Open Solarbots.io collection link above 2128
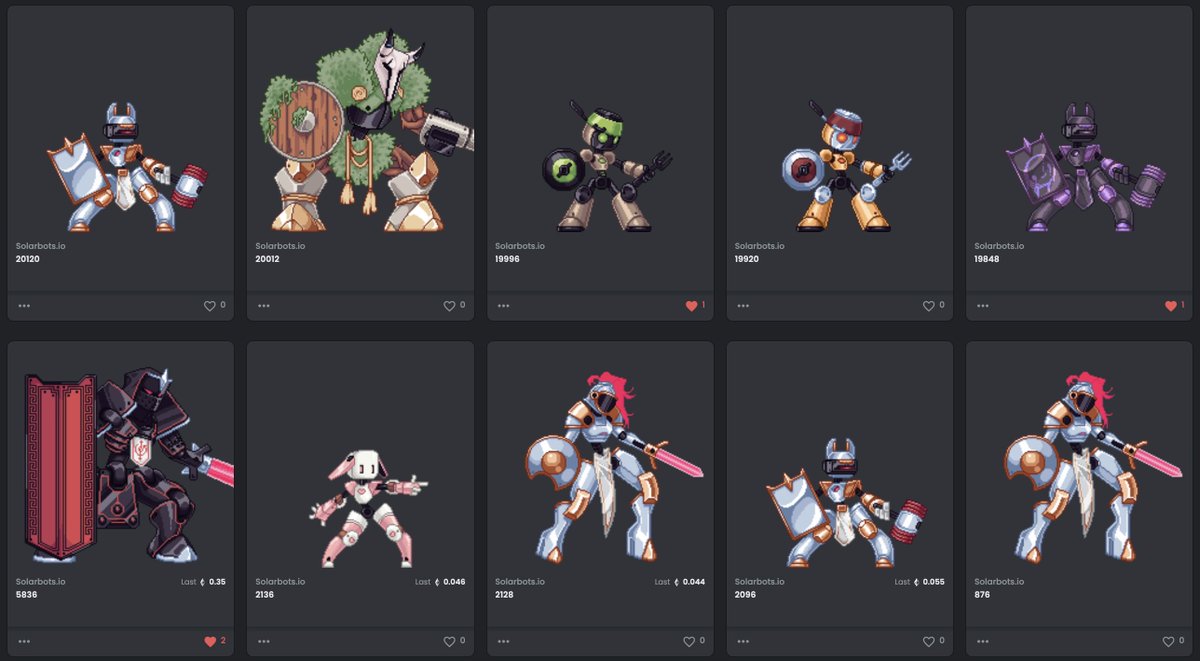1200x661 pixels. tap(520, 581)
